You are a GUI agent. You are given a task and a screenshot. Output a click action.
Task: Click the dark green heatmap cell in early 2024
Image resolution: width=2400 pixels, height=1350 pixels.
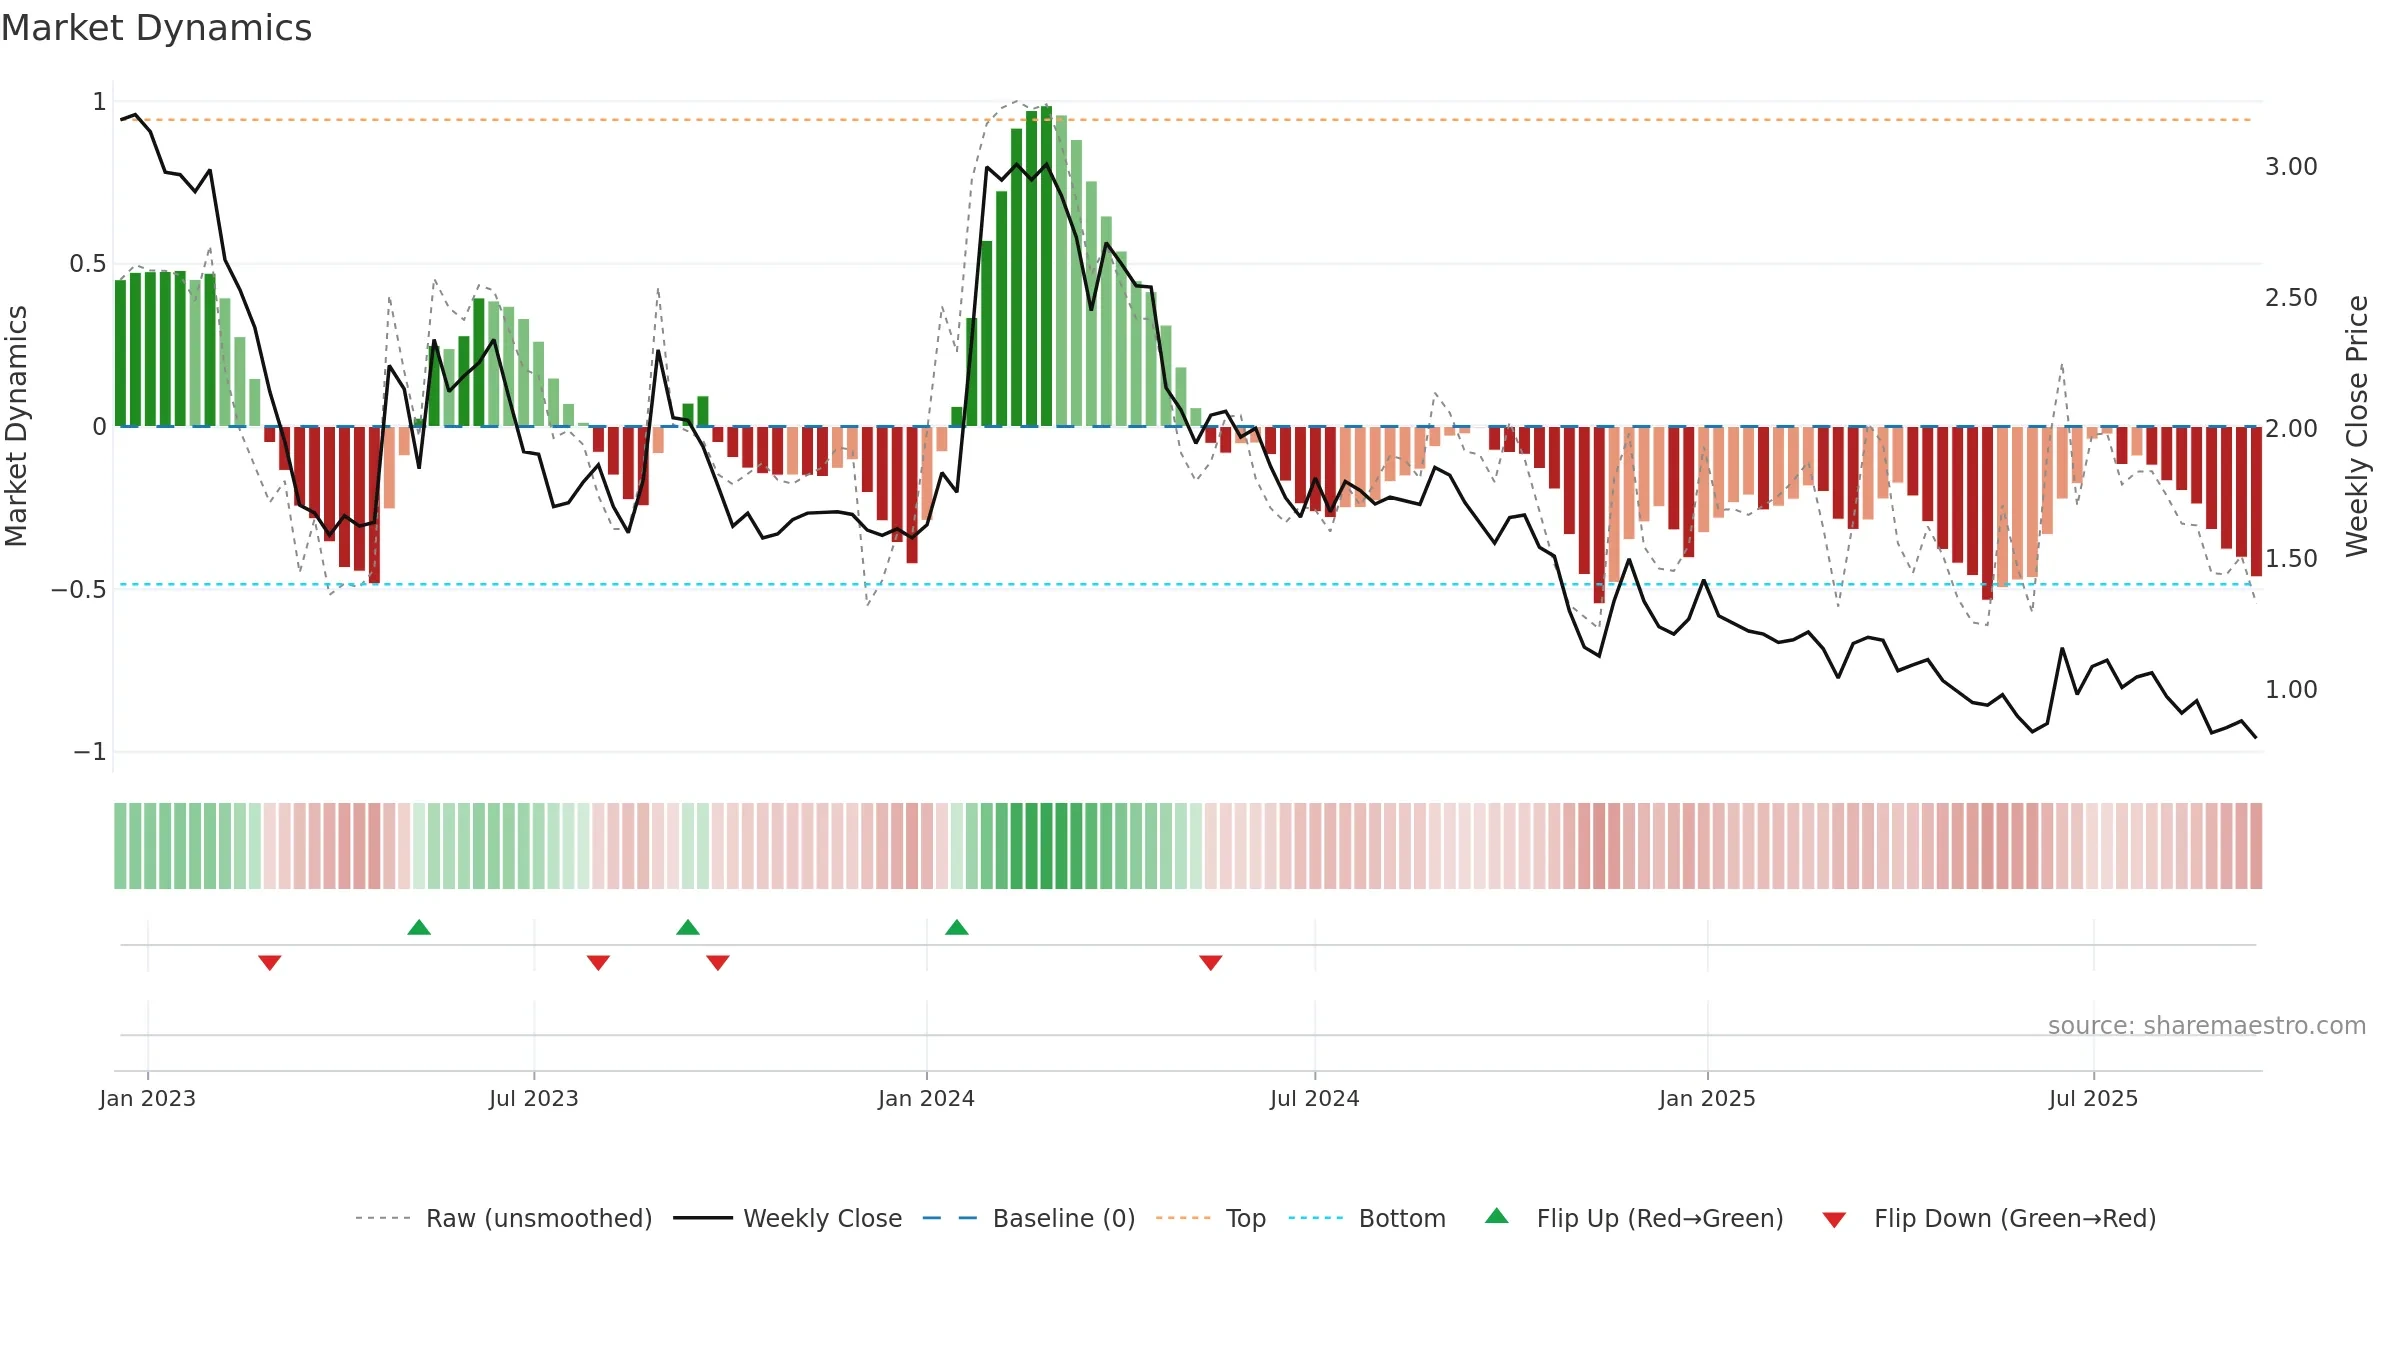tap(1046, 846)
